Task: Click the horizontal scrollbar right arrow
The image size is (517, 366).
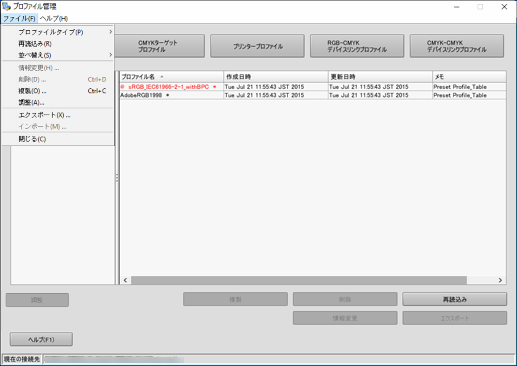Action: 500,280
